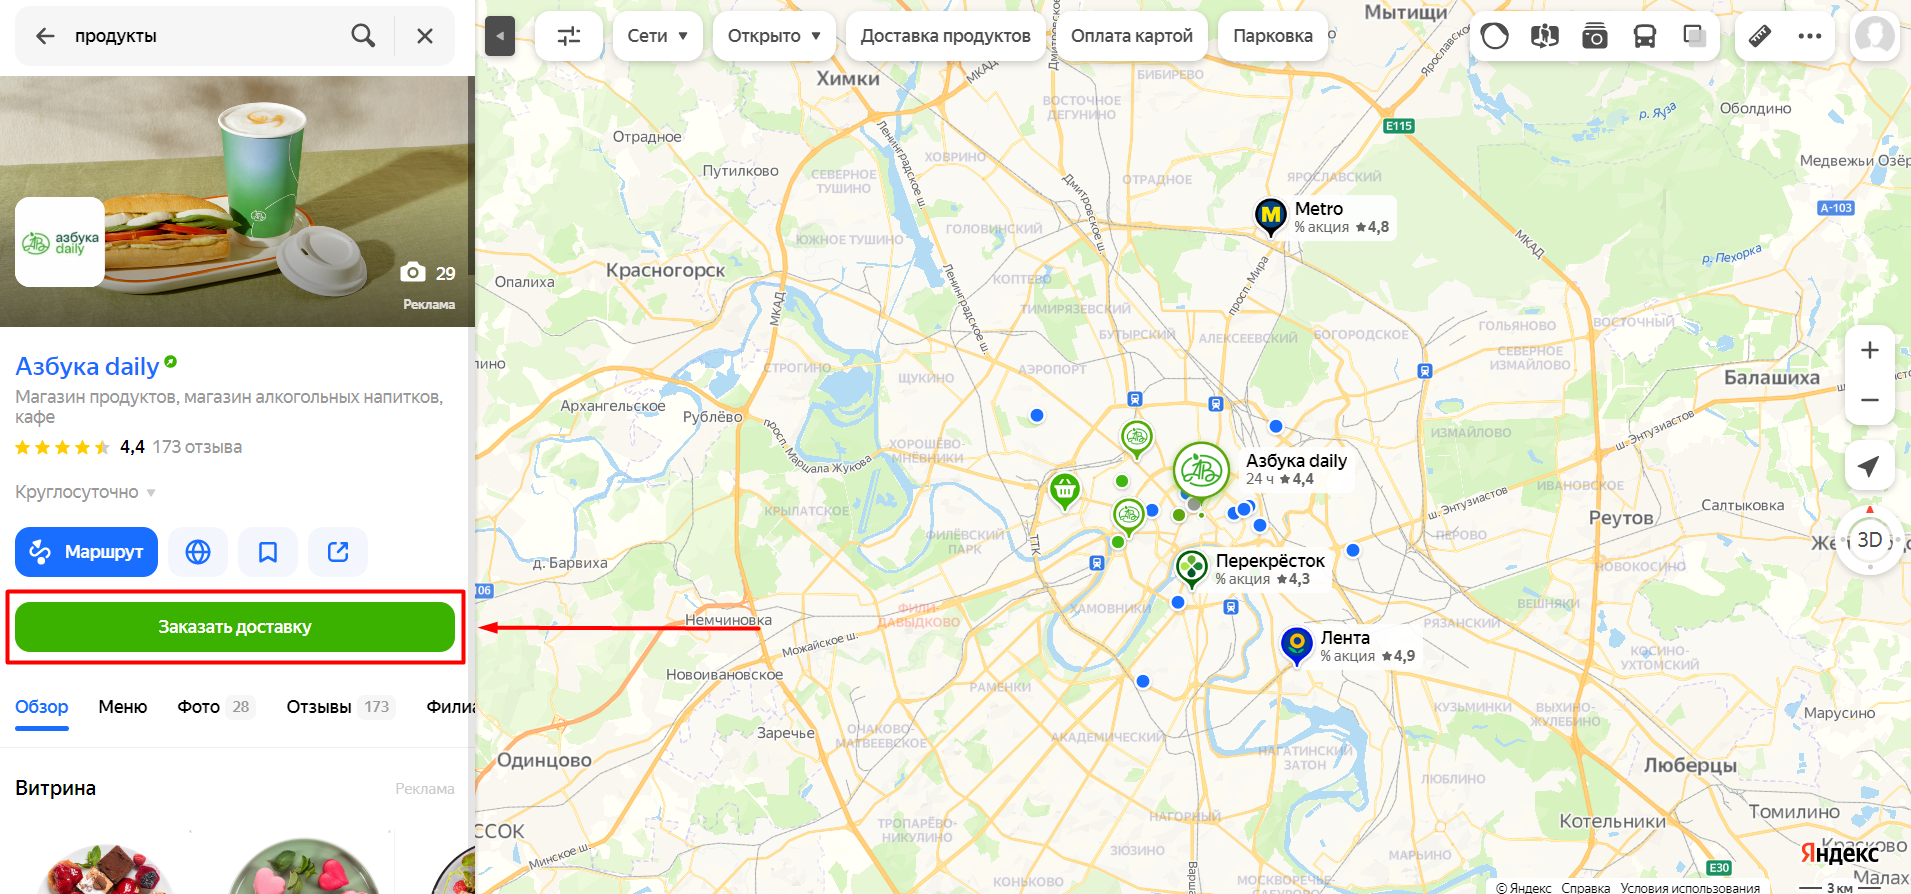Open the store website globe icon
This screenshot has width=1911, height=894.
198,552
